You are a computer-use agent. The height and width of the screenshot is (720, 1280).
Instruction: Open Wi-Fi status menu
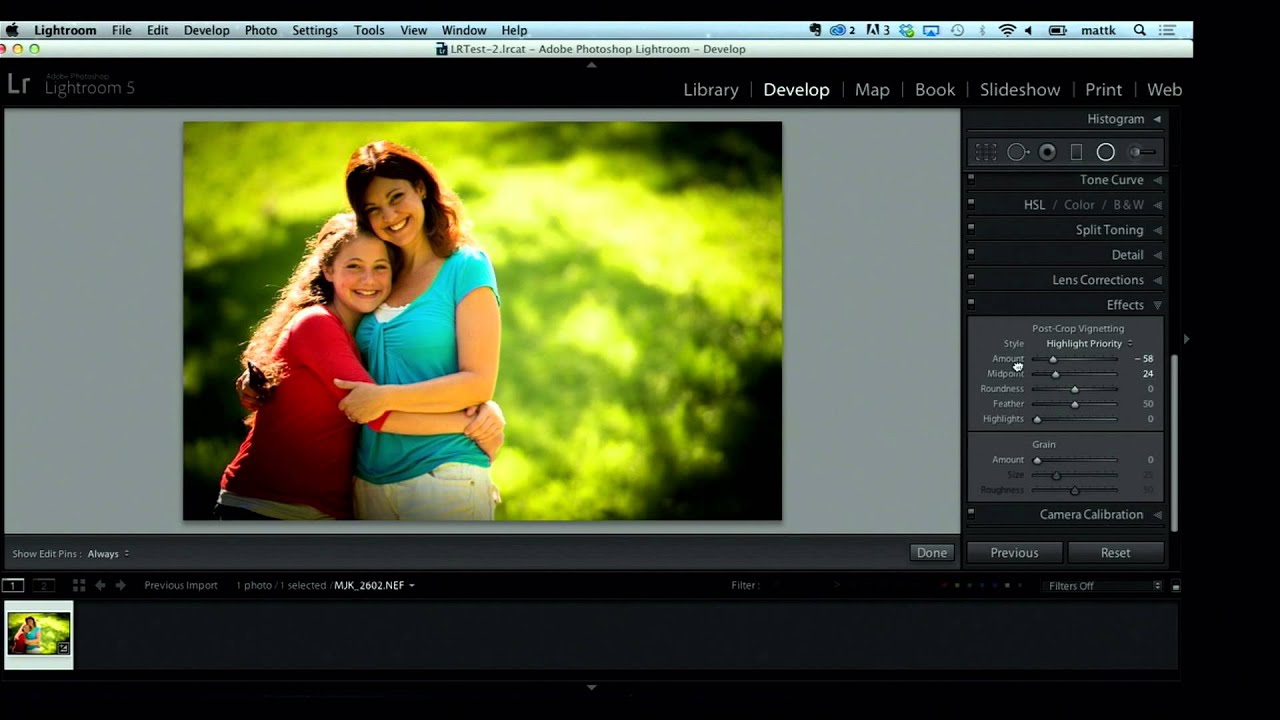[x=1007, y=30]
